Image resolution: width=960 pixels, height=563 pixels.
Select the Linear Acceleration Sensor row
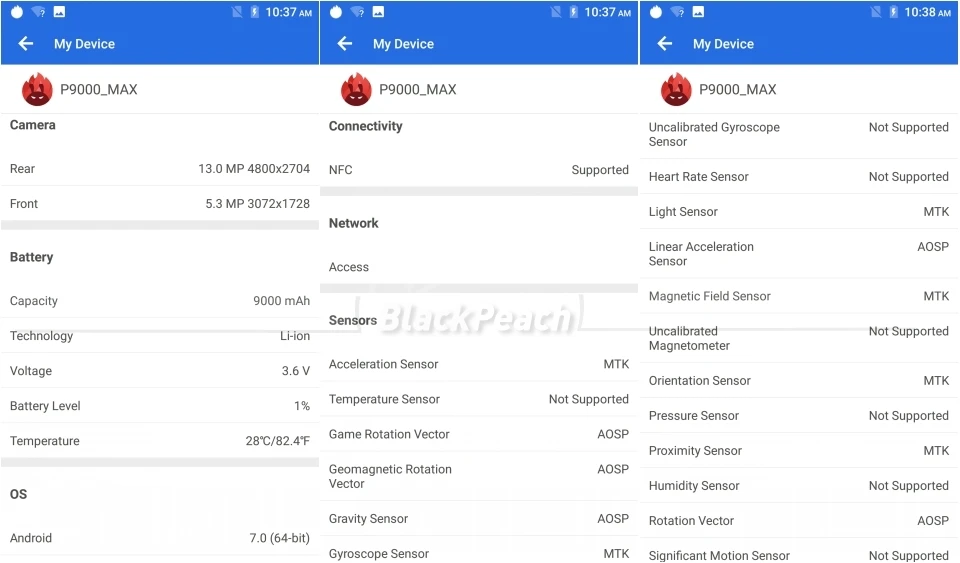(799, 254)
